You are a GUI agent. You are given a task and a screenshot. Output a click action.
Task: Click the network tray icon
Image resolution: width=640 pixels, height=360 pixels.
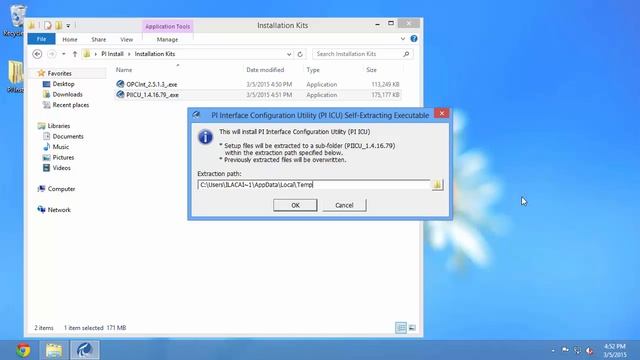(577, 350)
